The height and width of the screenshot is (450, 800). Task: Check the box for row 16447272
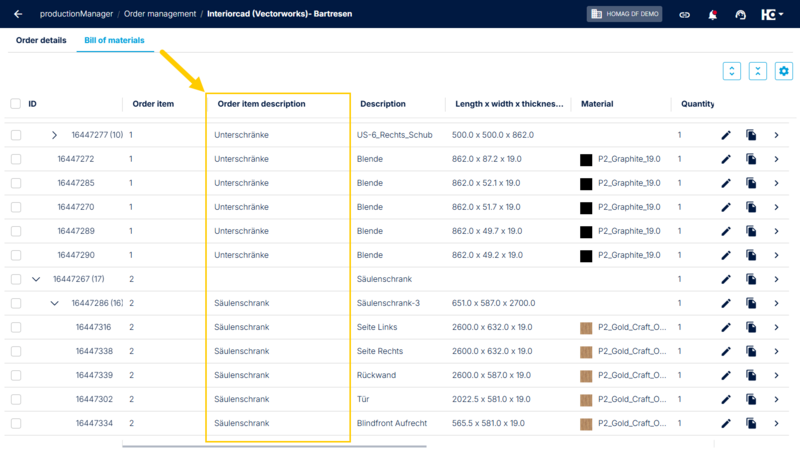pyautogui.click(x=16, y=159)
